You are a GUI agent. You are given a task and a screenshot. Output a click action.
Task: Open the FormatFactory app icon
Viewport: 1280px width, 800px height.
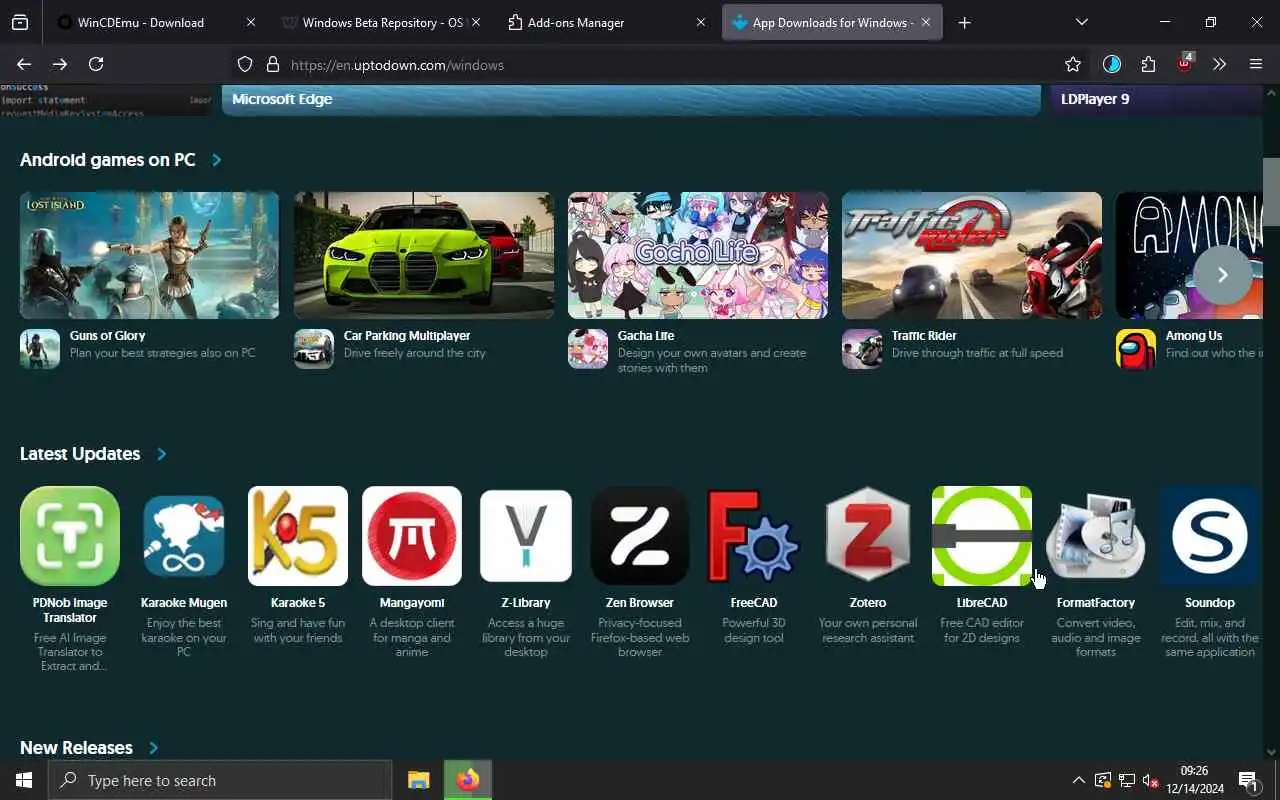click(1096, 536)
